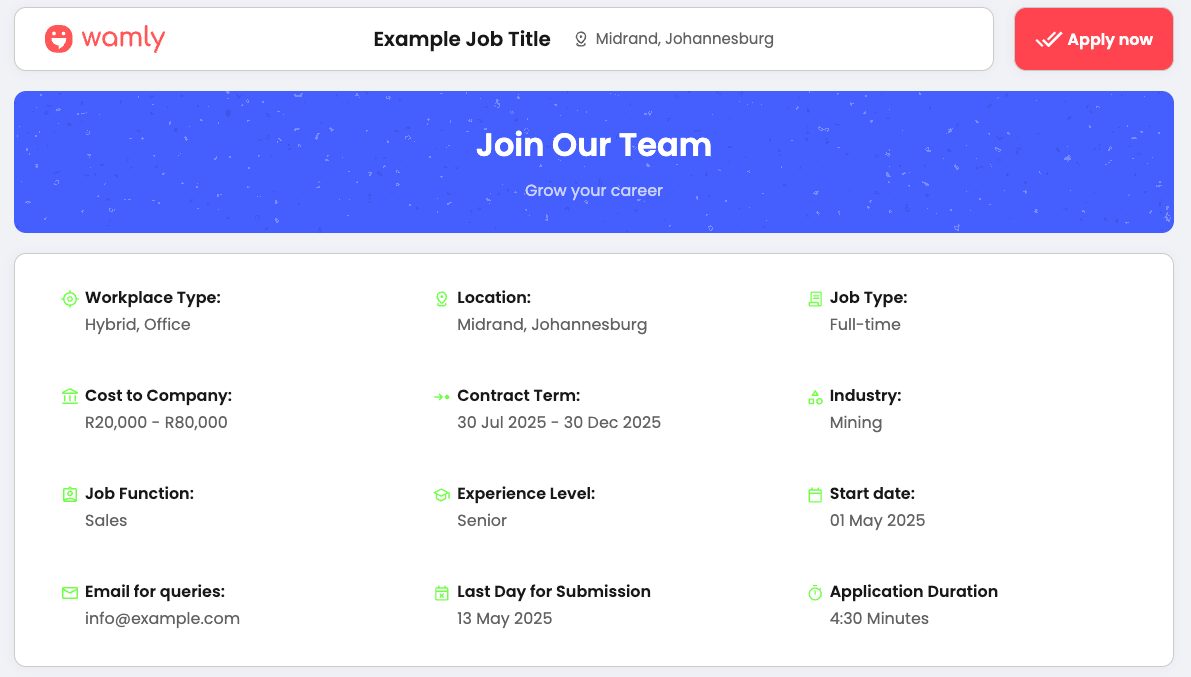Click the wamly brand name text
1191x677 pixels.
[123, 39]
